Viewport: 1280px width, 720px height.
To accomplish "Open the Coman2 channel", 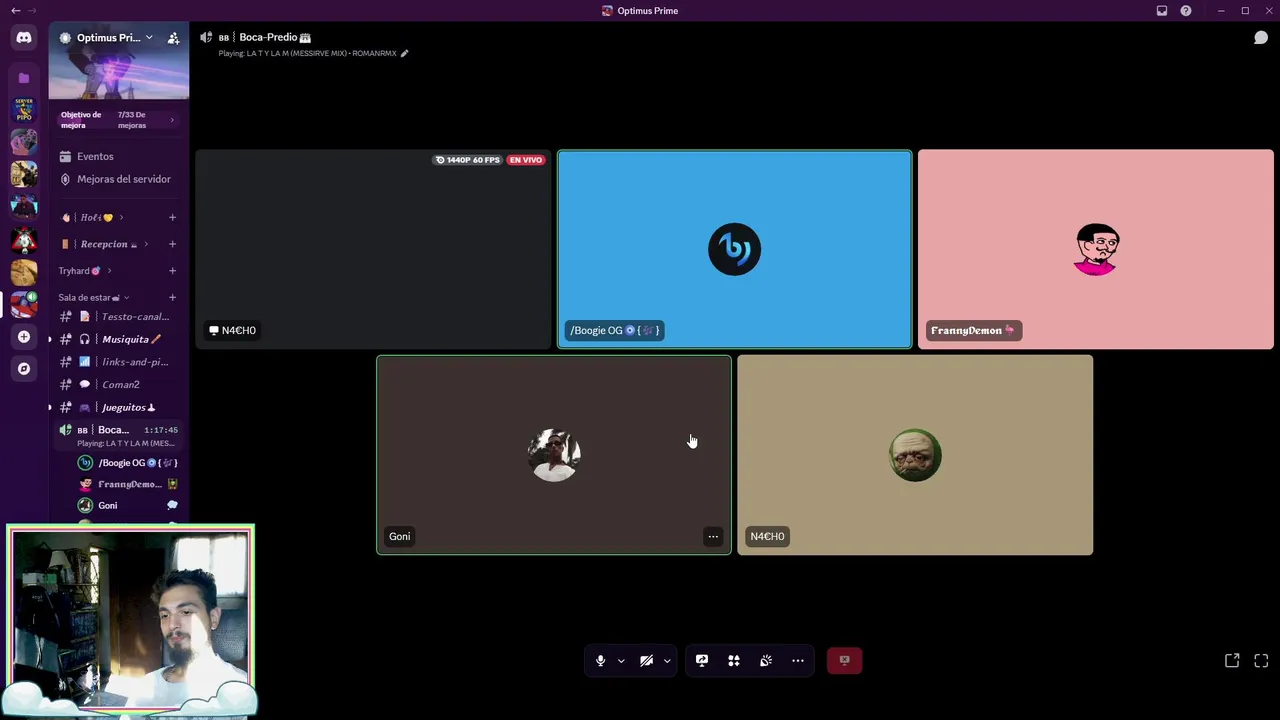I will click(x=118, y=384).
